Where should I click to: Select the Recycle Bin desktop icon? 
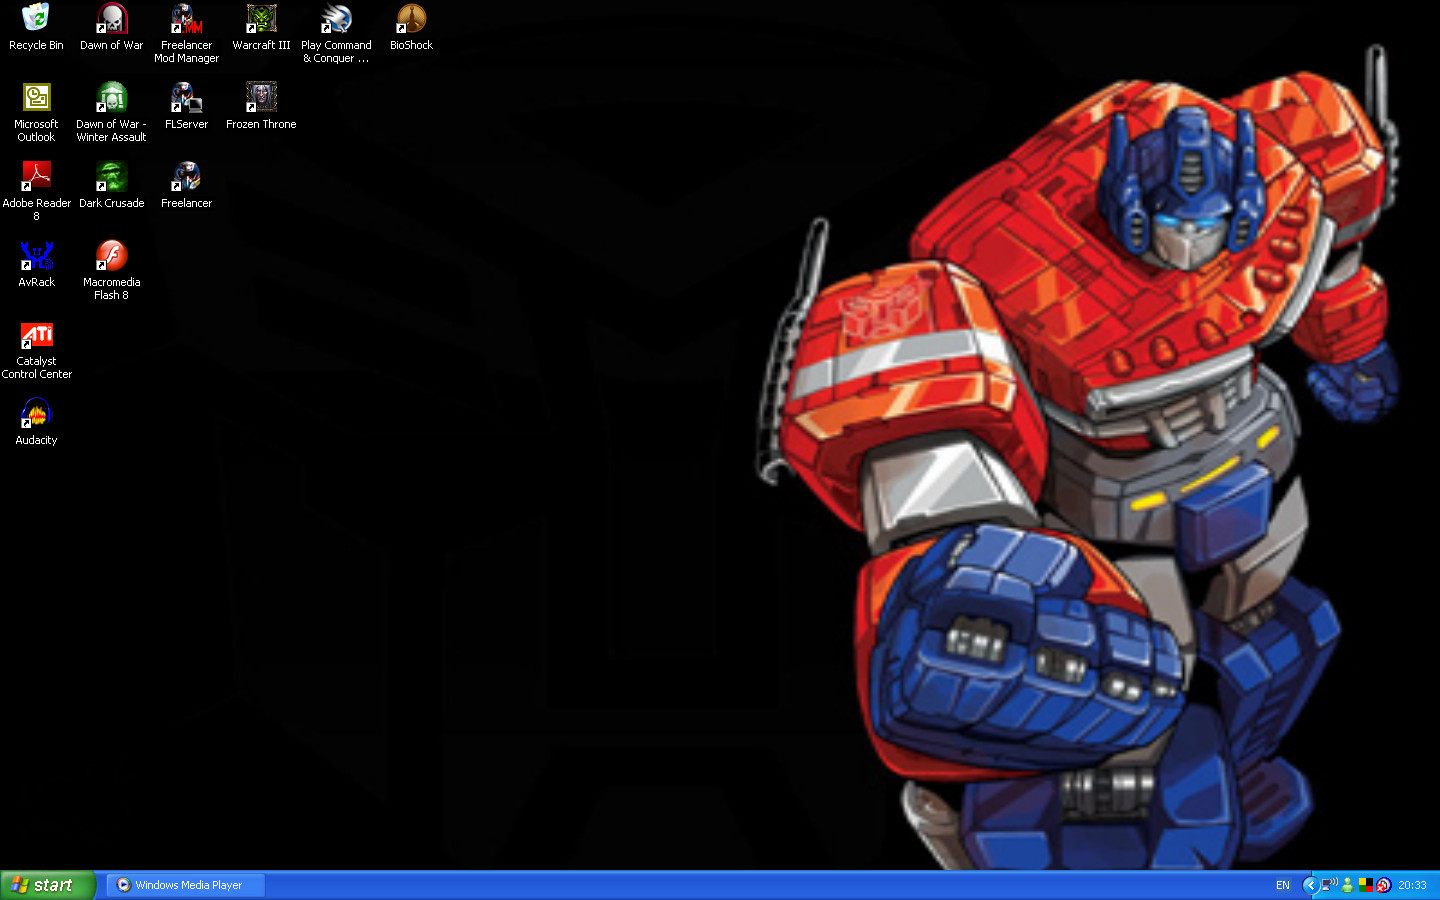(x=36, y=27)
